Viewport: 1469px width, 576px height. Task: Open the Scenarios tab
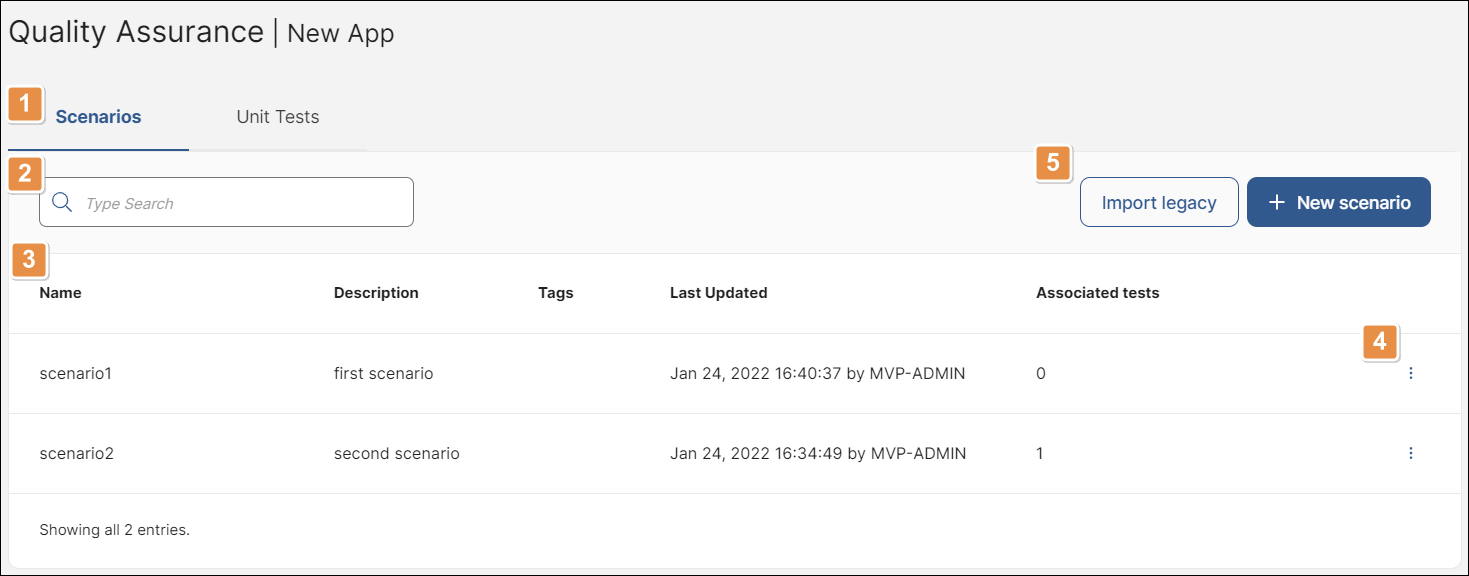point(98,117)
